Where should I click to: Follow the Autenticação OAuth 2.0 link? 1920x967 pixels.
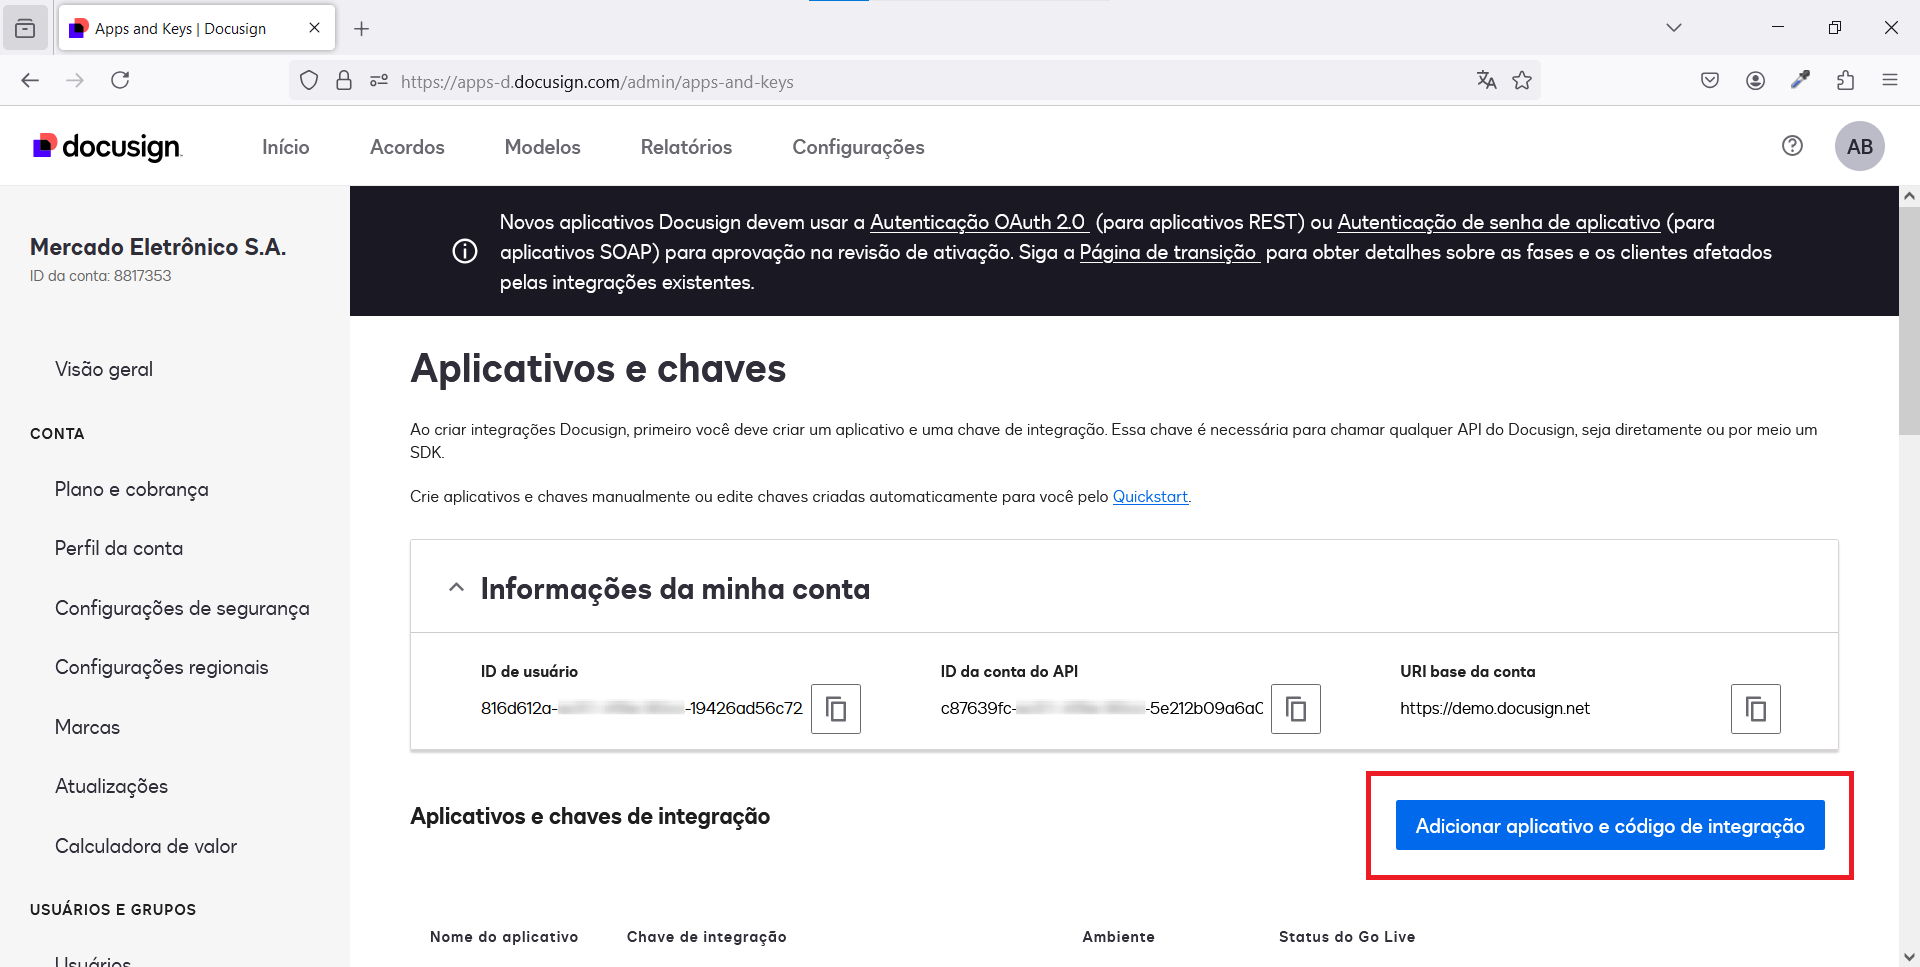977,222
